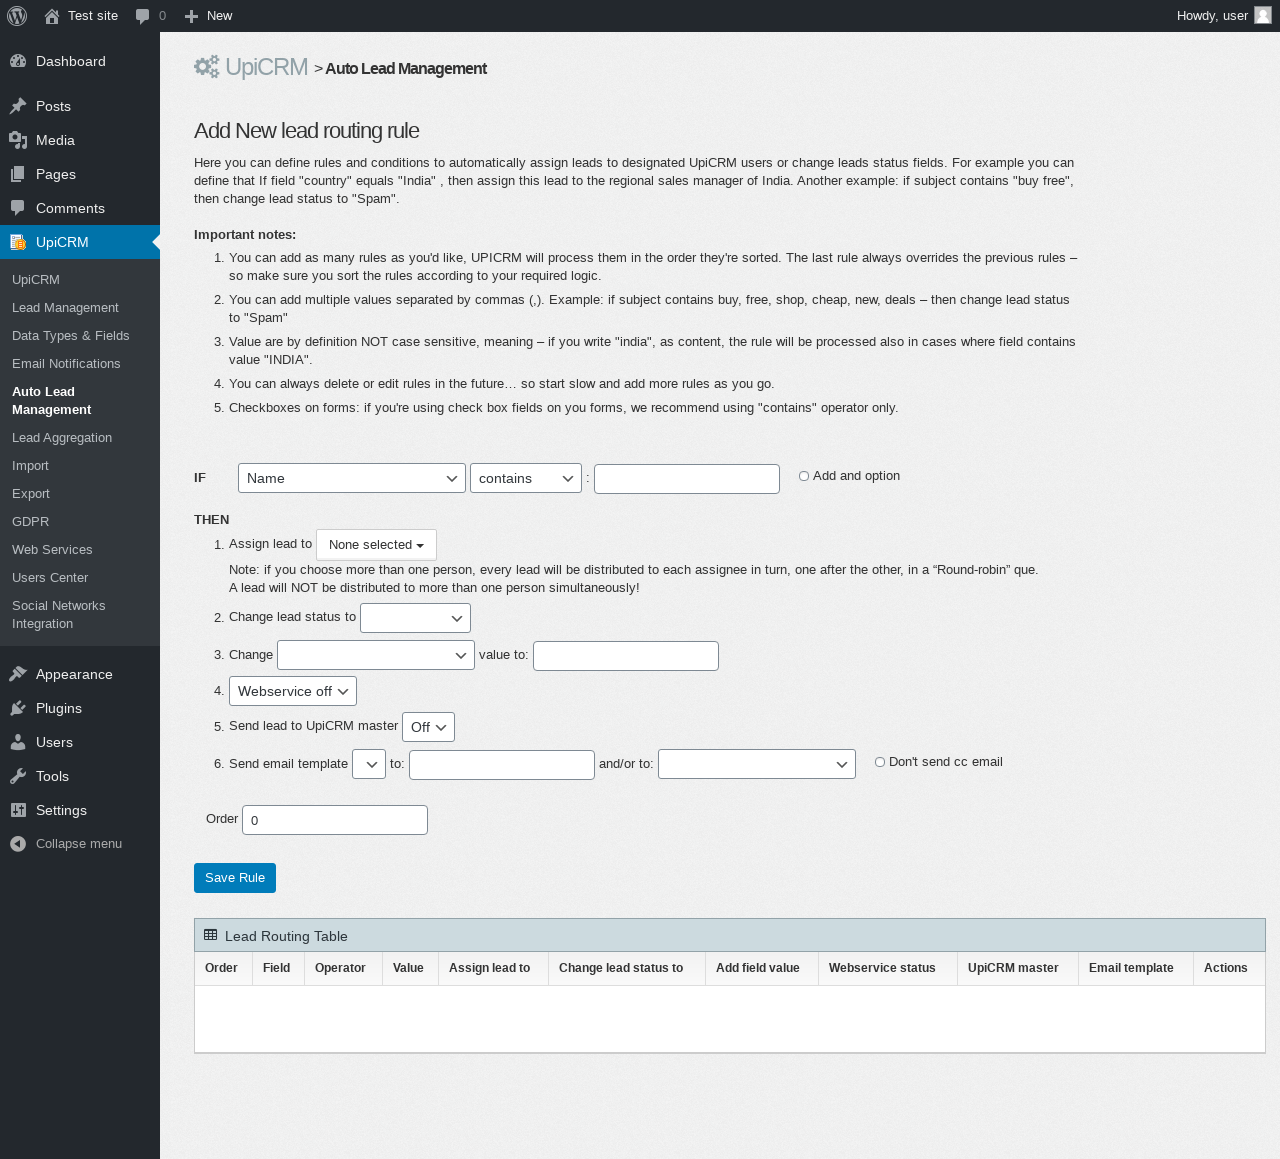Screen dimensions: 1280x1159
Task: Focus the Change value to input
Action: (x=626, y=656)
